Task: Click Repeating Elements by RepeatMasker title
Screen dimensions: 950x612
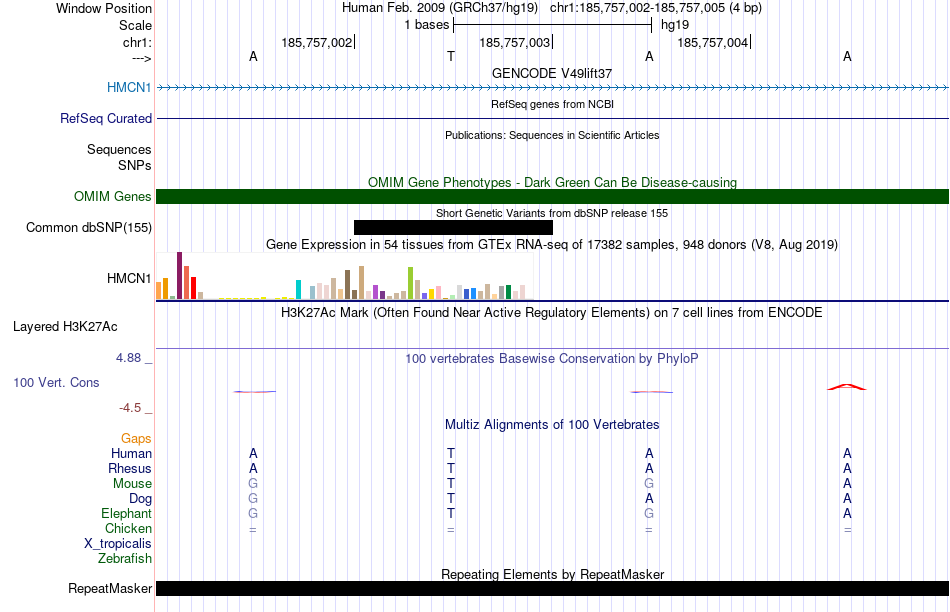Action: (553, 574)
